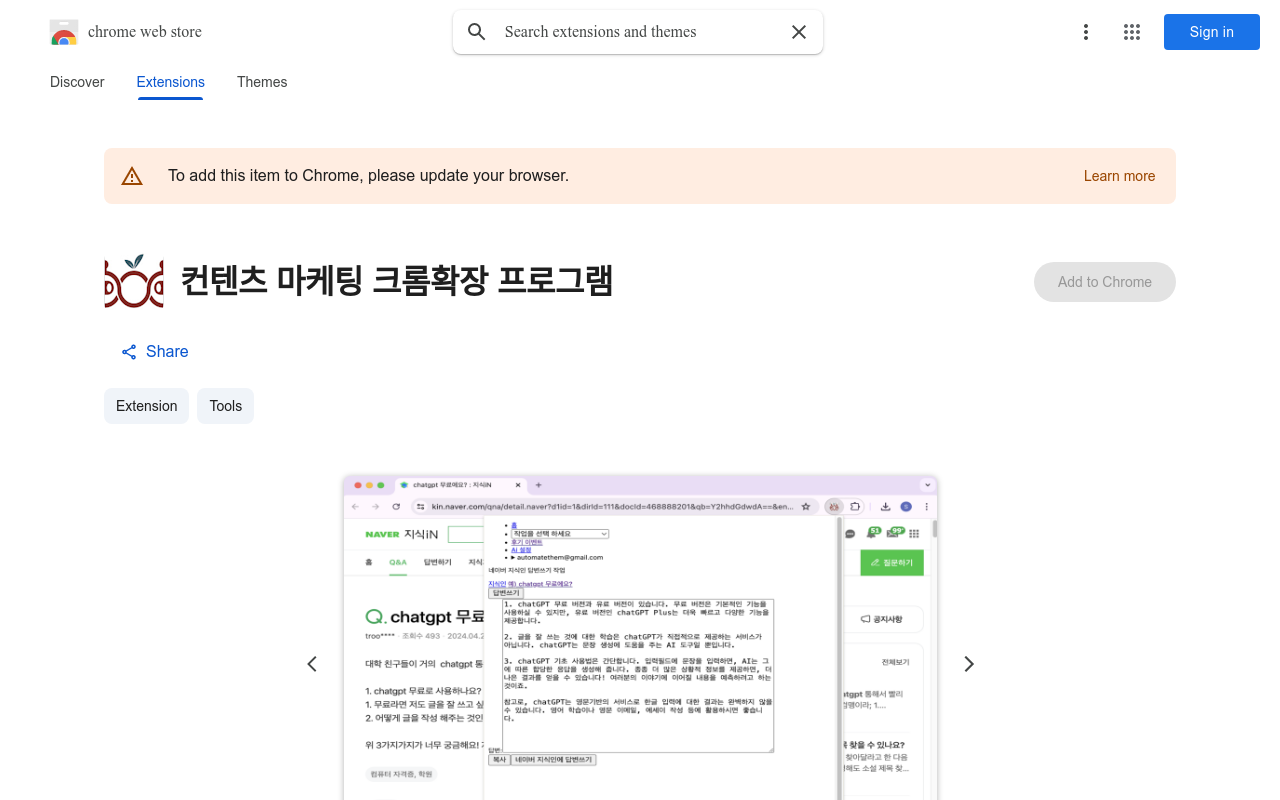Open the Themes tab
Image resolution: width=1280 pixels, height=800 pixels.
pyautogui.click(x=262, y=82)
